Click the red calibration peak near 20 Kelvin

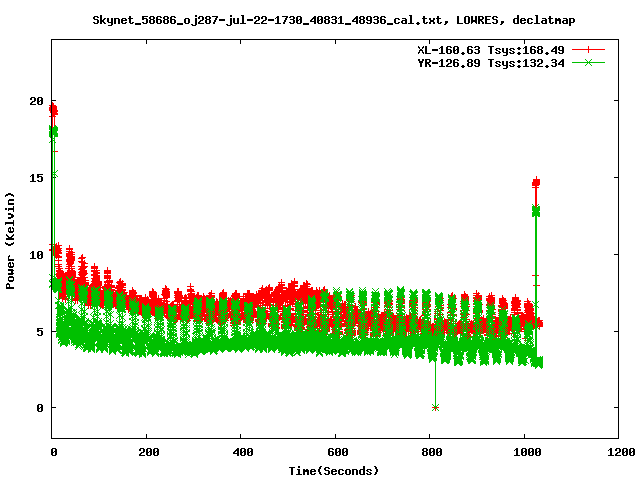click(53, 109)
